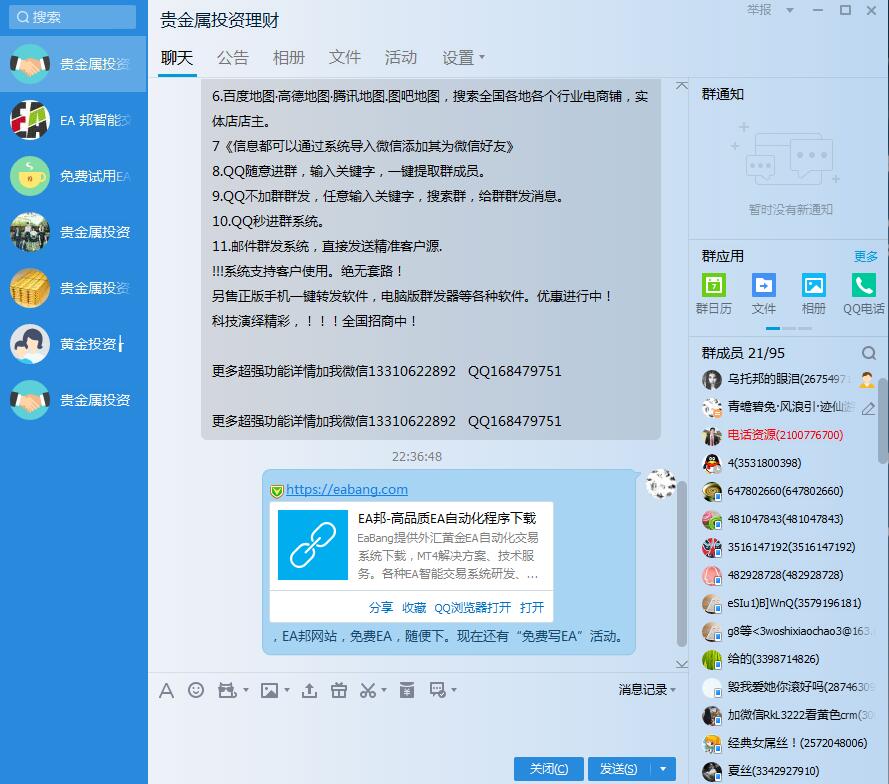This screenshot has width=889, height=784.
Task: Select the scissors screenshot tool
Action: [x=368, y=690]
